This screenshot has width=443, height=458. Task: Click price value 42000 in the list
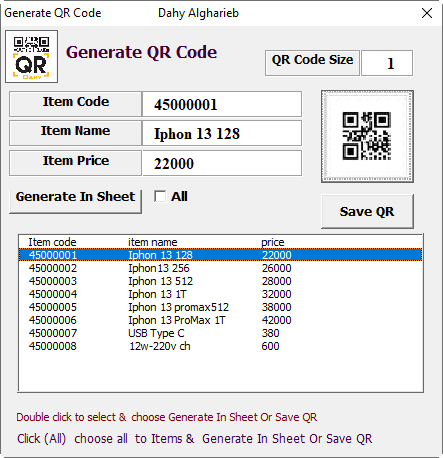[276, 320]
